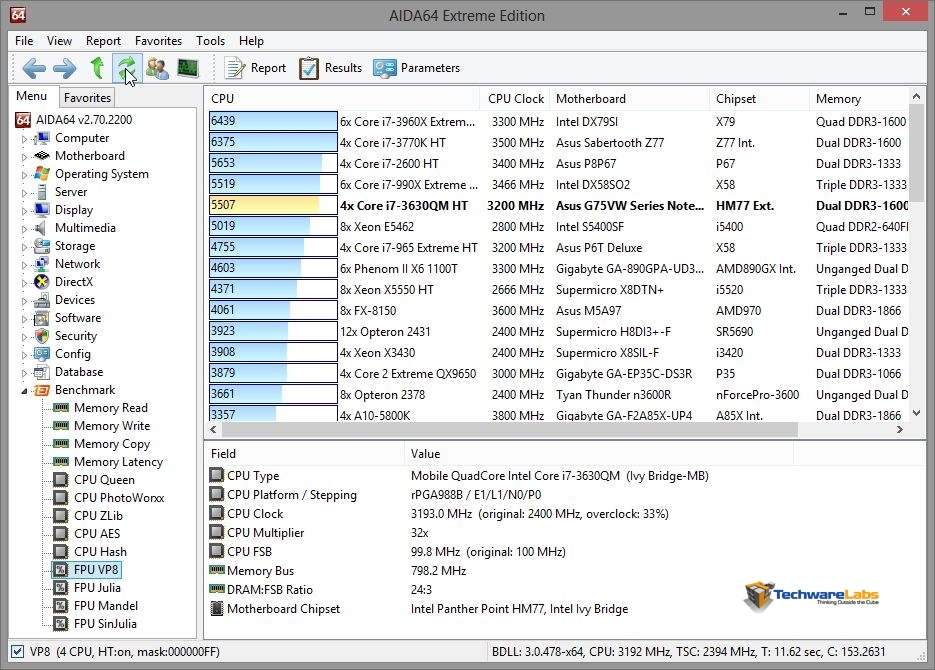Click the vertical scrollbar up arrow
935x670 pixels.
click(917, 97)
